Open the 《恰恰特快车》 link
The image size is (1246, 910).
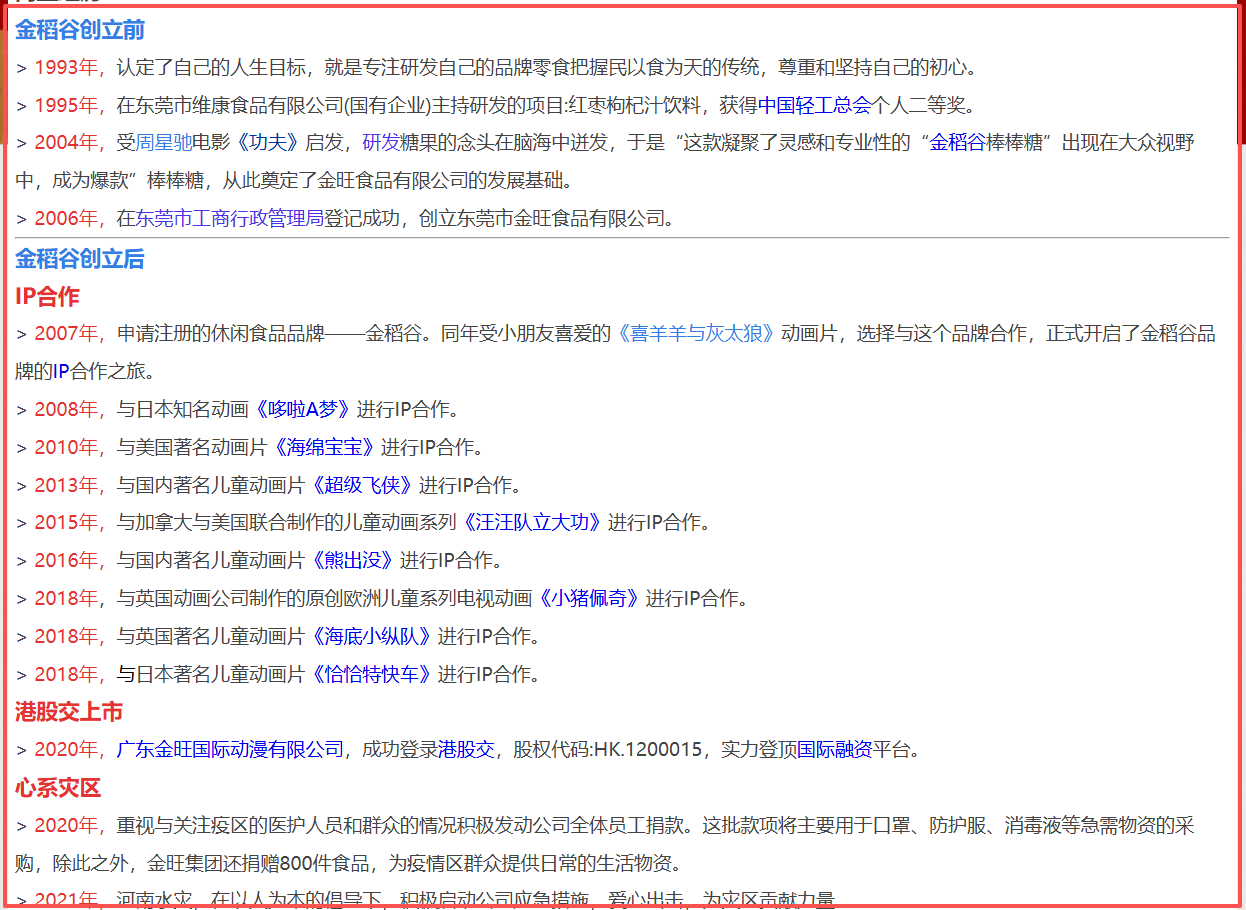pyautogui.click(x=372, y=674)
